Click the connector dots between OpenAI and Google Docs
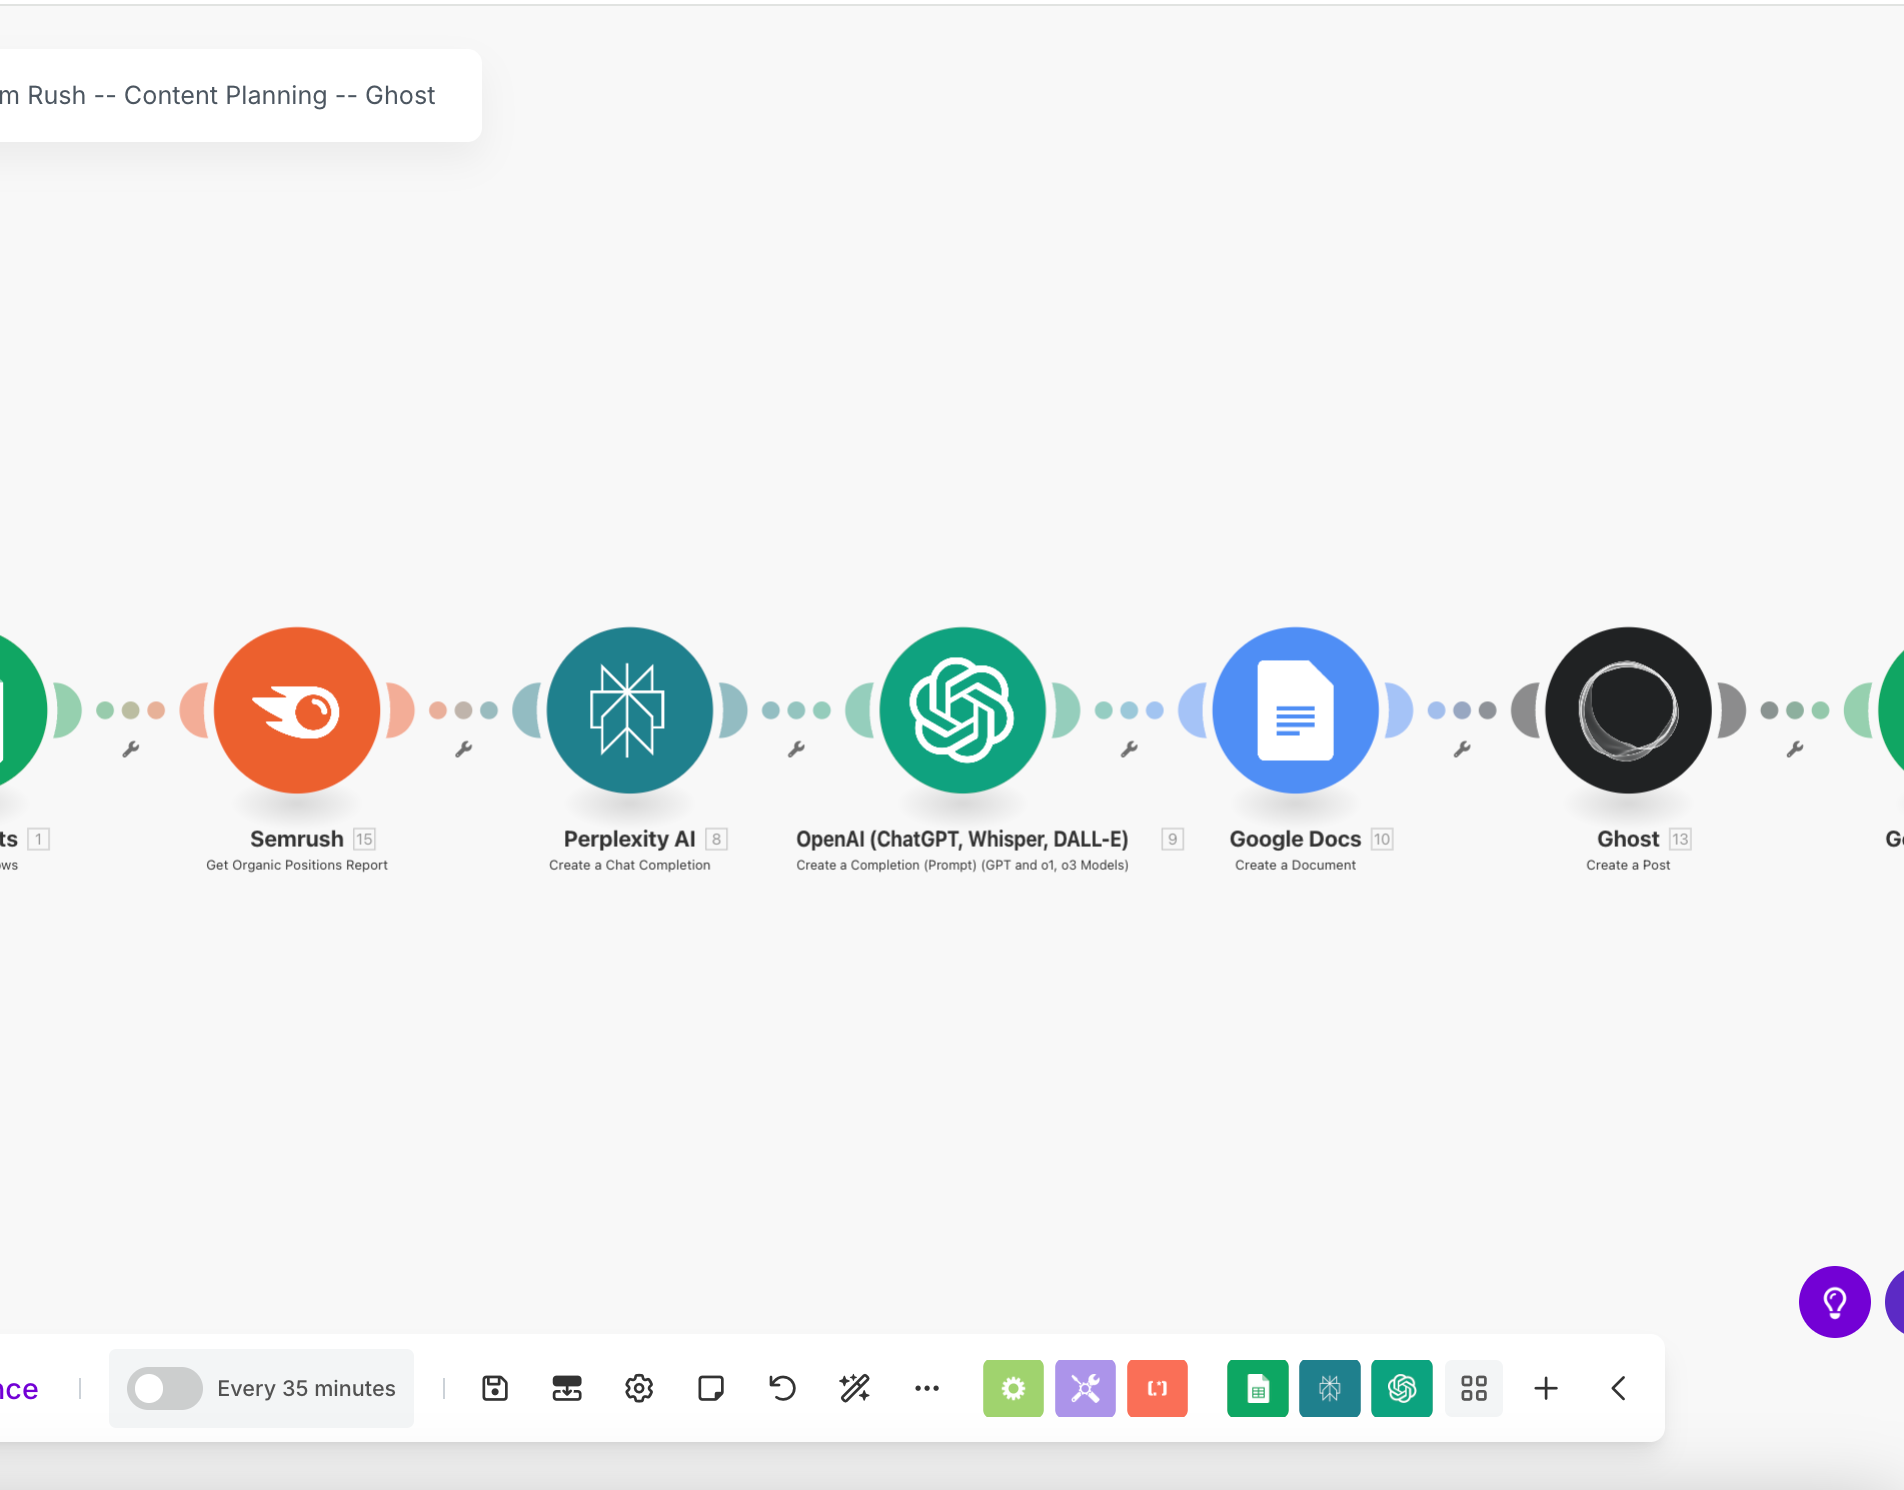1904x1490 pixels. pyautogui.click(x=1129, y=710)
